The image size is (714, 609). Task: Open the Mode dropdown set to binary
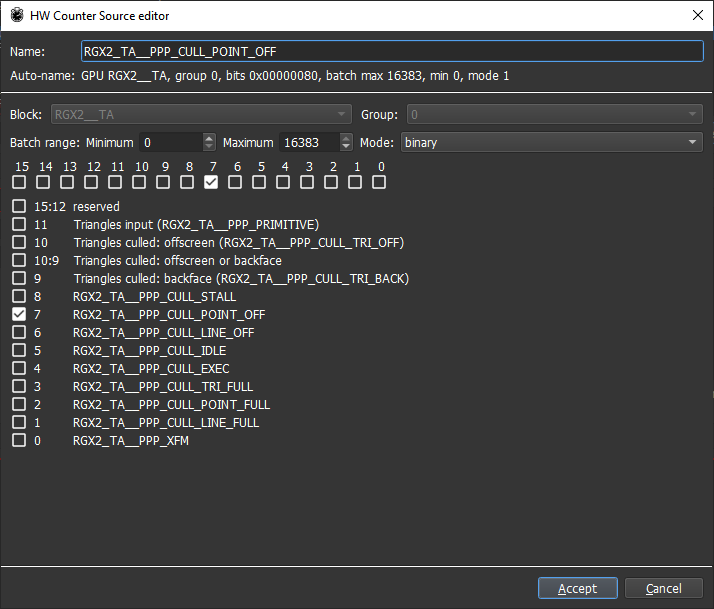[x=551, y=142]
